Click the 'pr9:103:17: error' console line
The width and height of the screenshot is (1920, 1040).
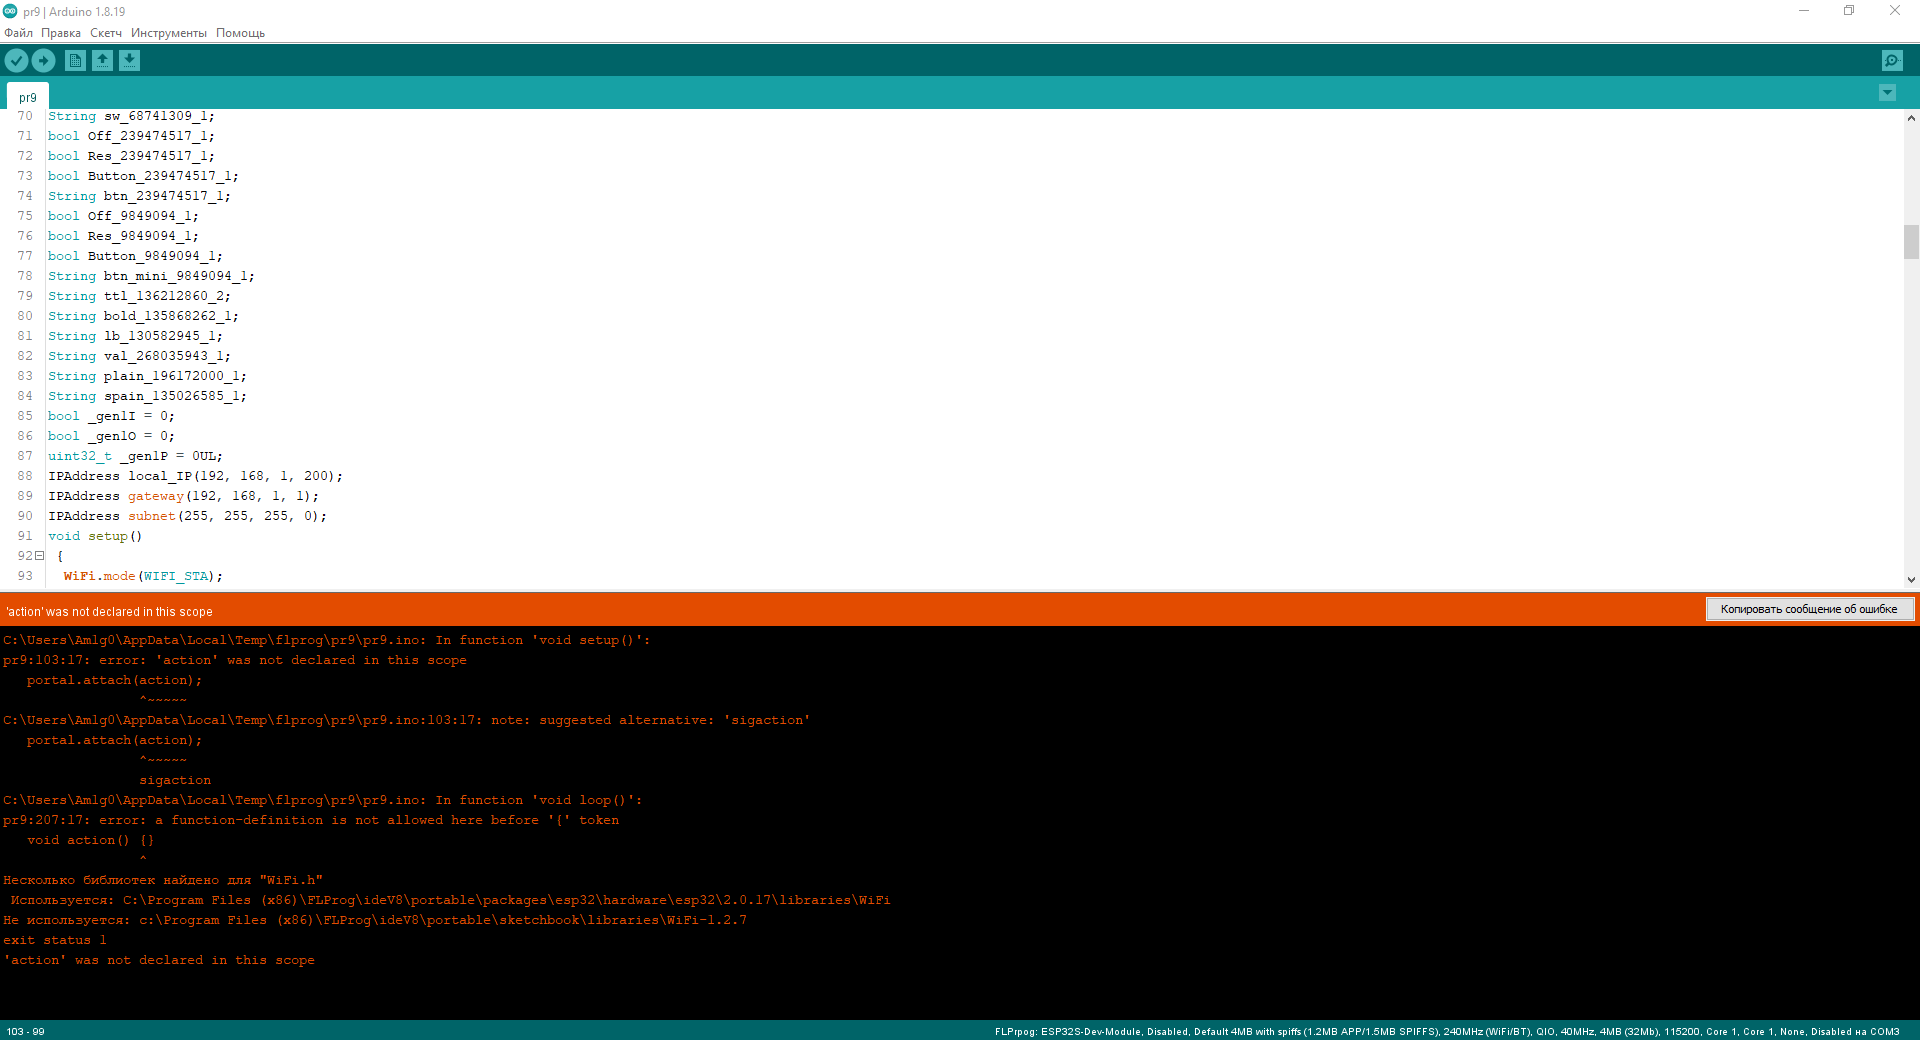click(235, 660)
